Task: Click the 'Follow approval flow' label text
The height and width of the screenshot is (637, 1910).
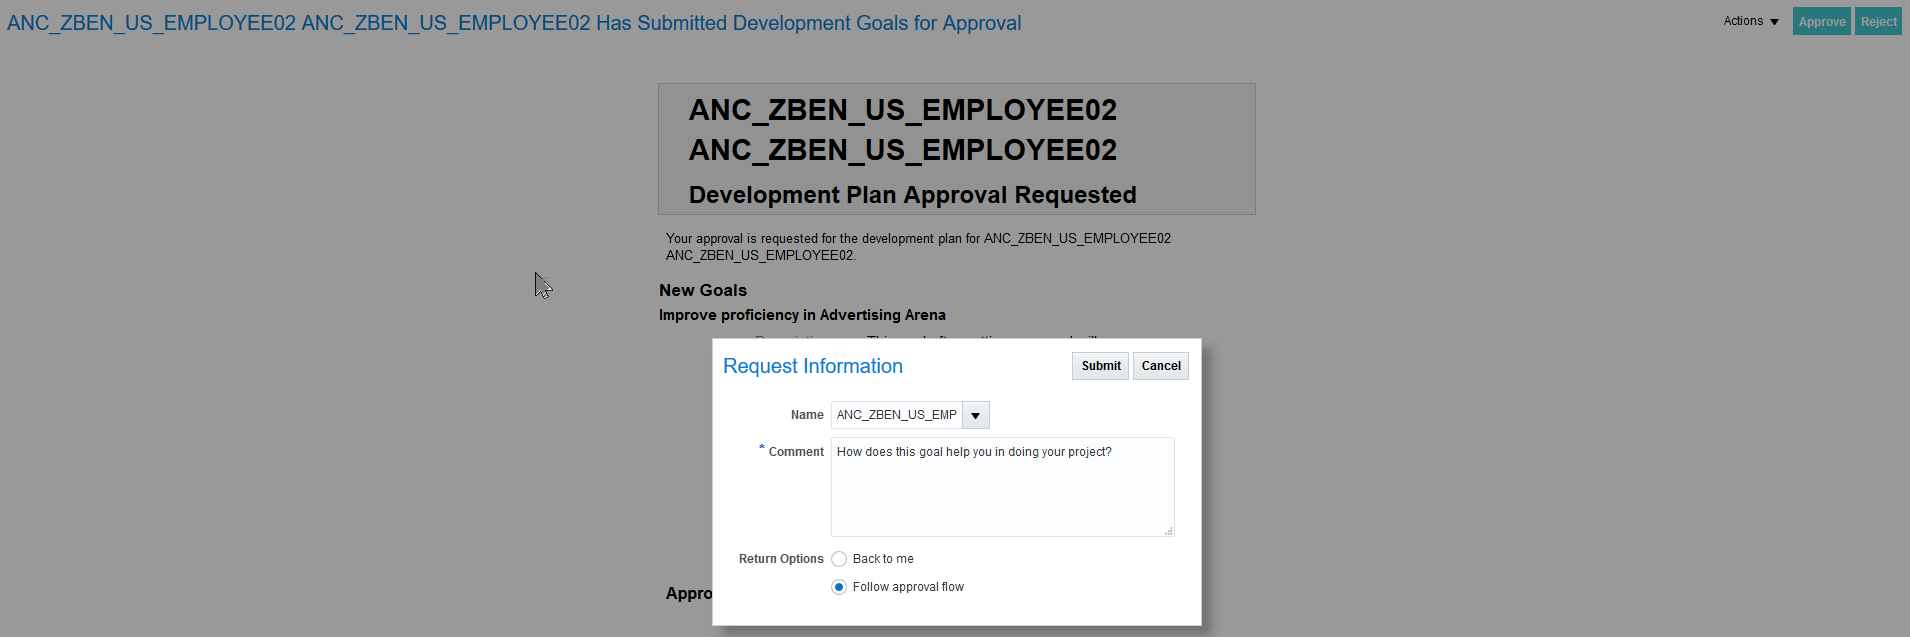Action: point(908,587)
